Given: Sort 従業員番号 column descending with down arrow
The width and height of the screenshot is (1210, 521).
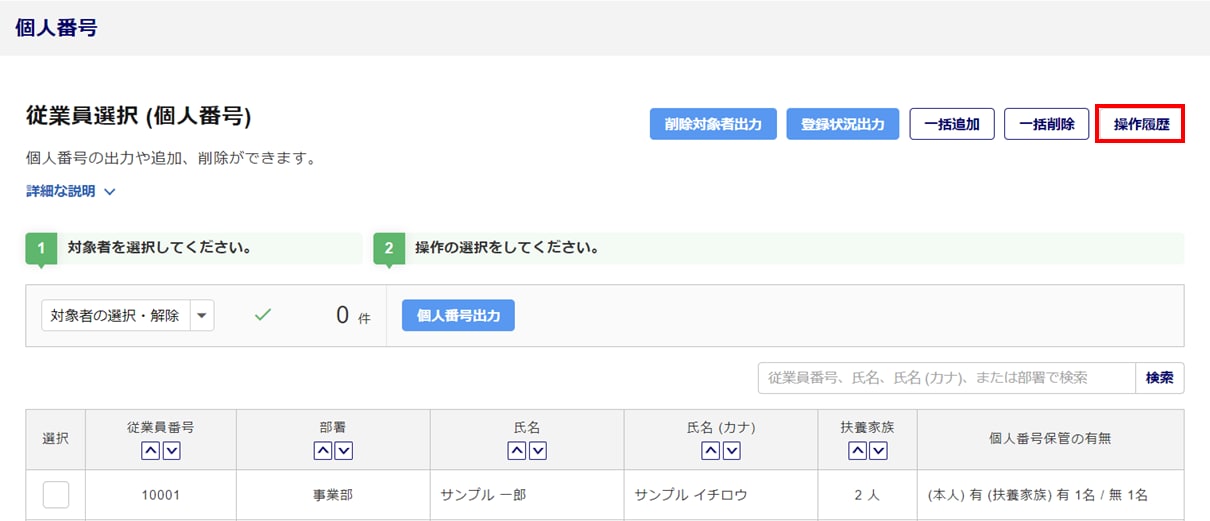Looking at the screenshot, I should pos(171,451).
